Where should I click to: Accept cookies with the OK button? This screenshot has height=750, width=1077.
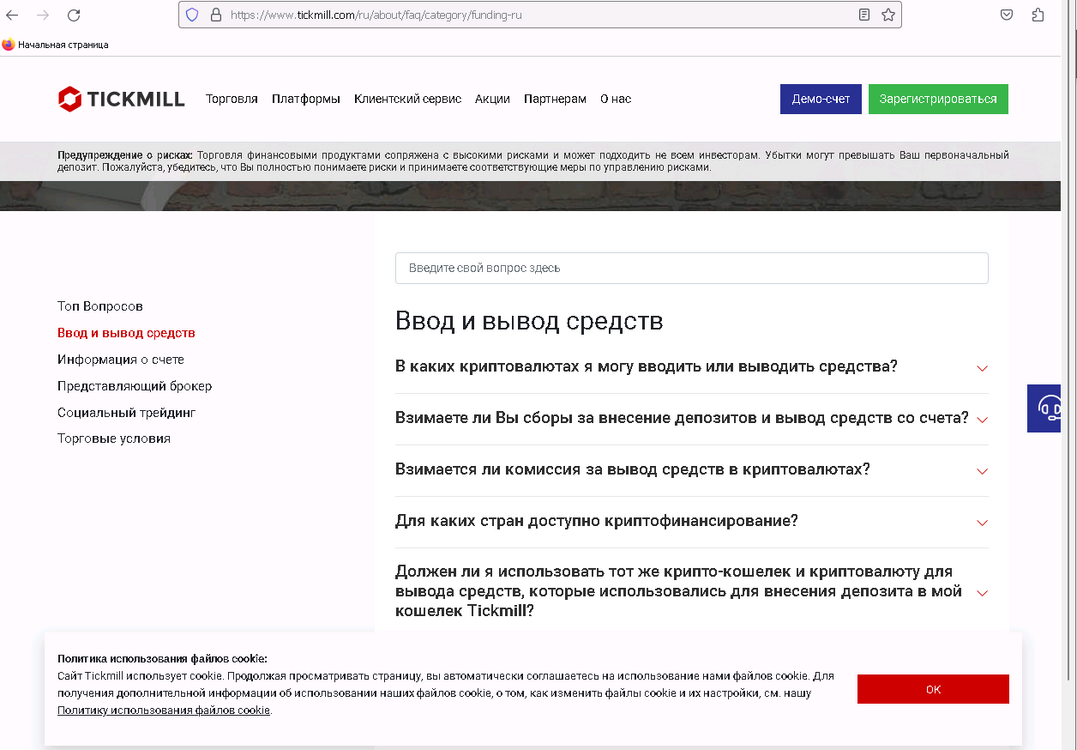point(933,690)
